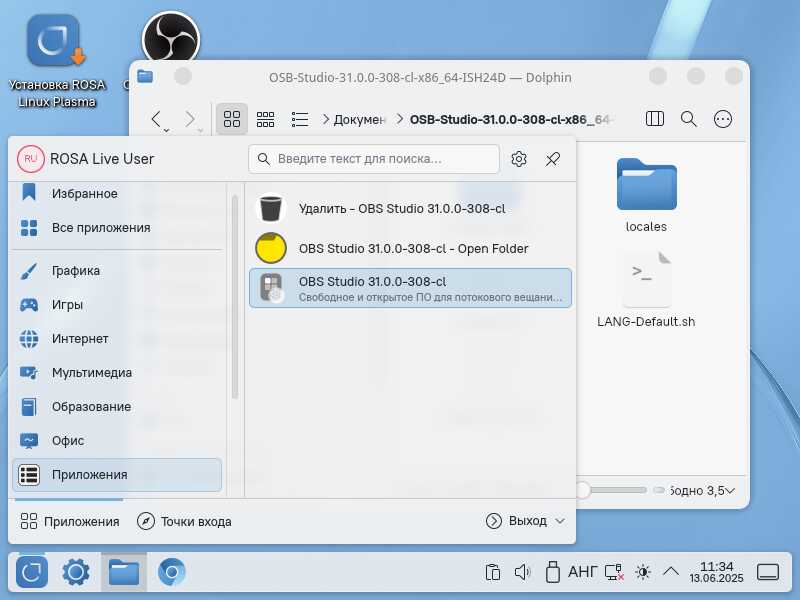
Task: Open the OBS desktop shortcut icon
Action: (170, 39)
